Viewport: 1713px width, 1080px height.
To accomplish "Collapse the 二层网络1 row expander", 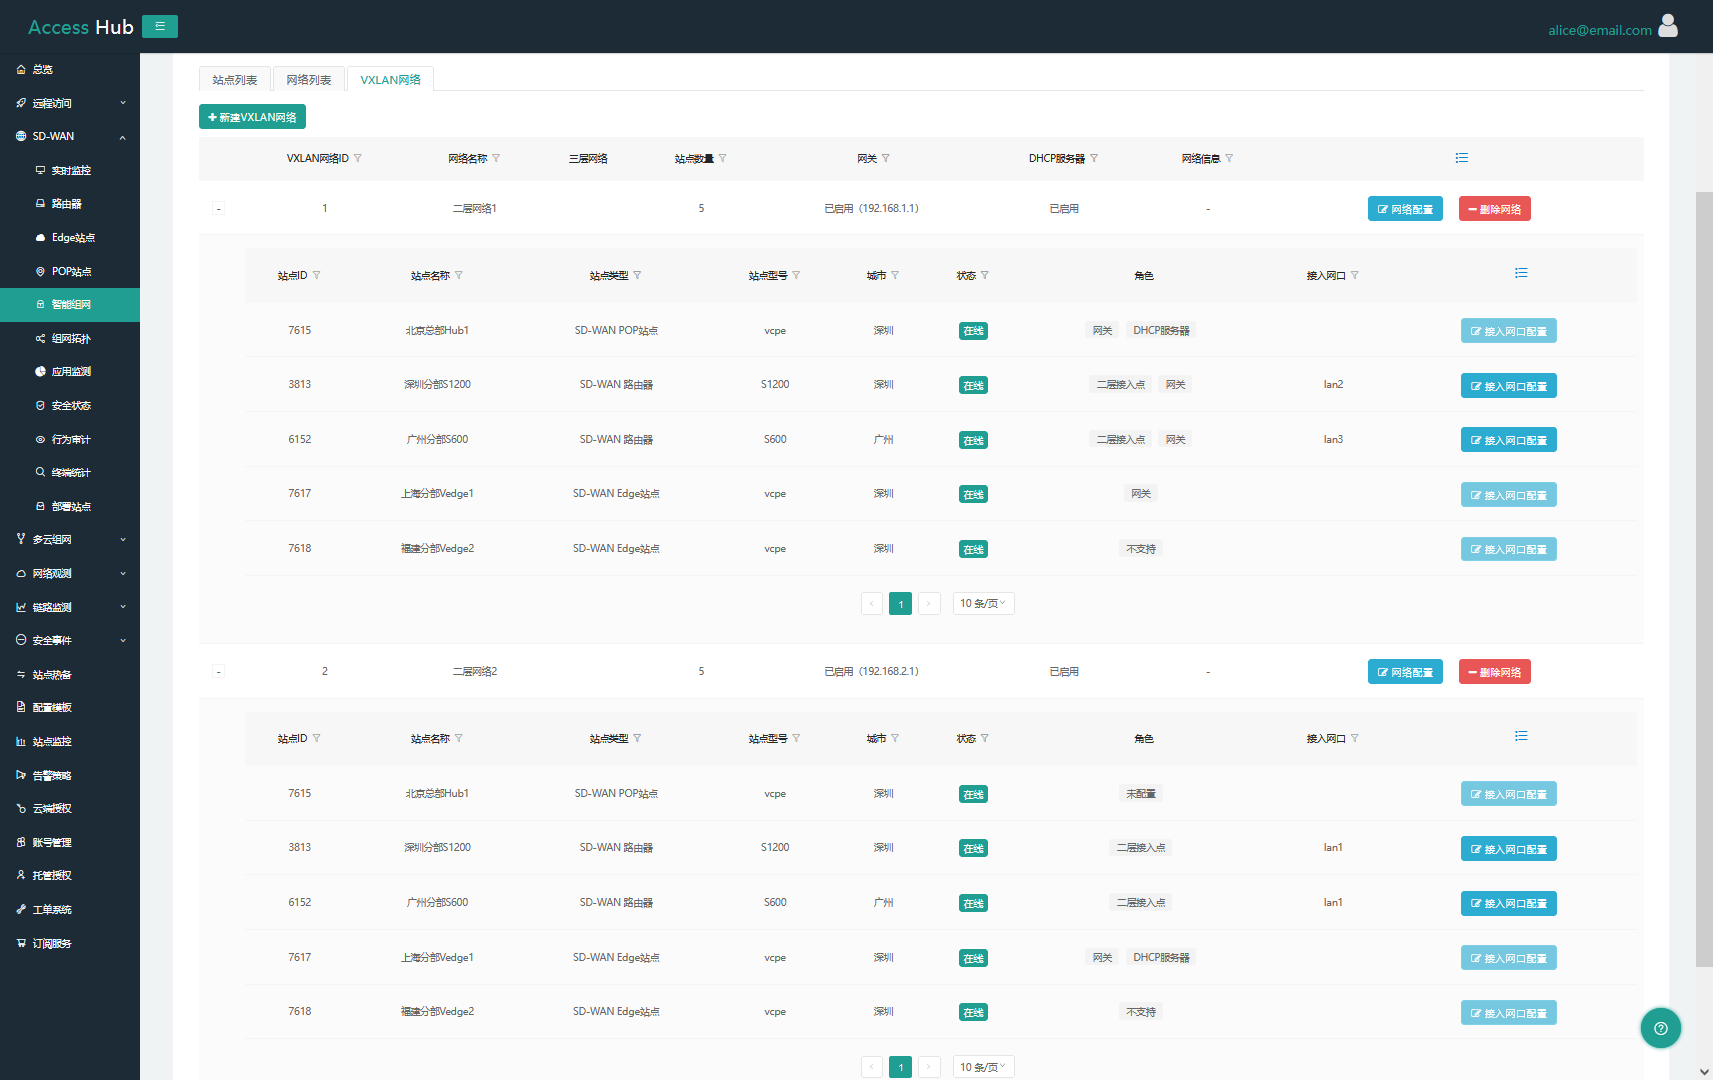I will [x=219, y=209].
